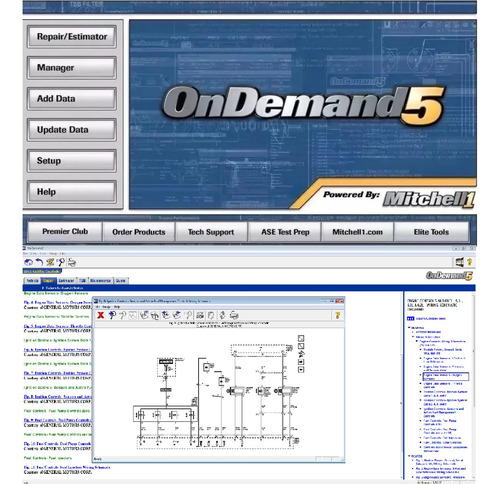500x484 pixels.
Task: Collapse the Engine Controls Wiring Schematics tree node
Action: click(417, 341)
